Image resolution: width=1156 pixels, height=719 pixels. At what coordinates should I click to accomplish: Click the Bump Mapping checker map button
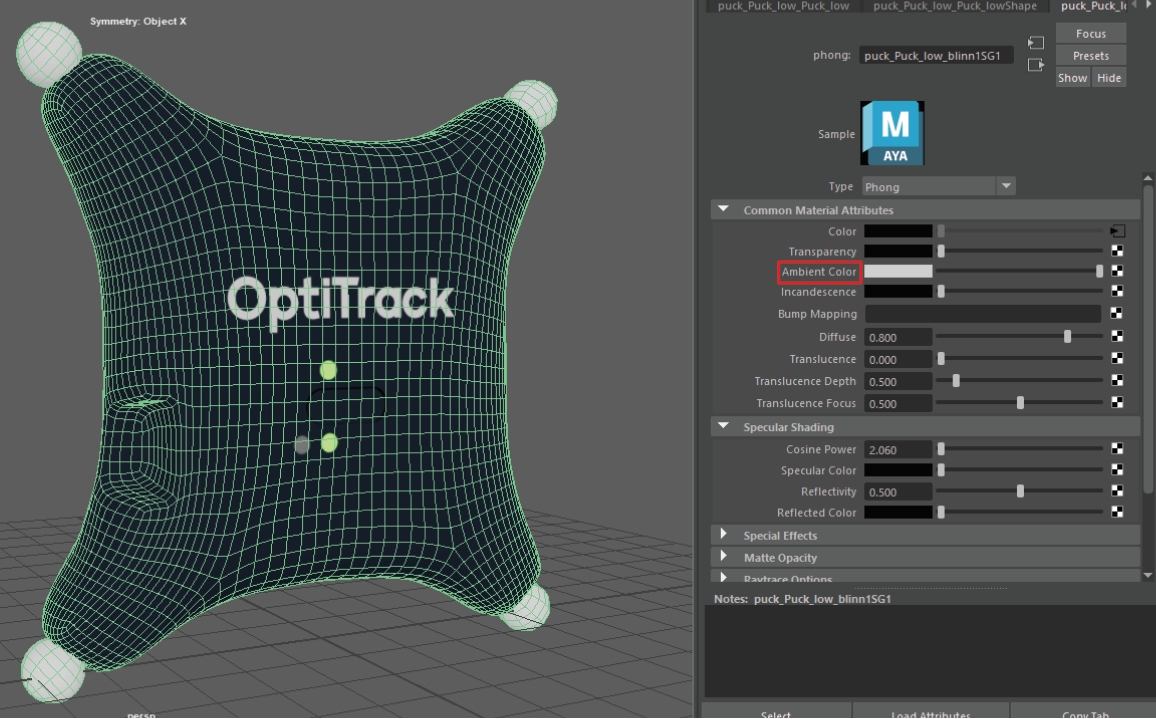[x=1117, y=314]
